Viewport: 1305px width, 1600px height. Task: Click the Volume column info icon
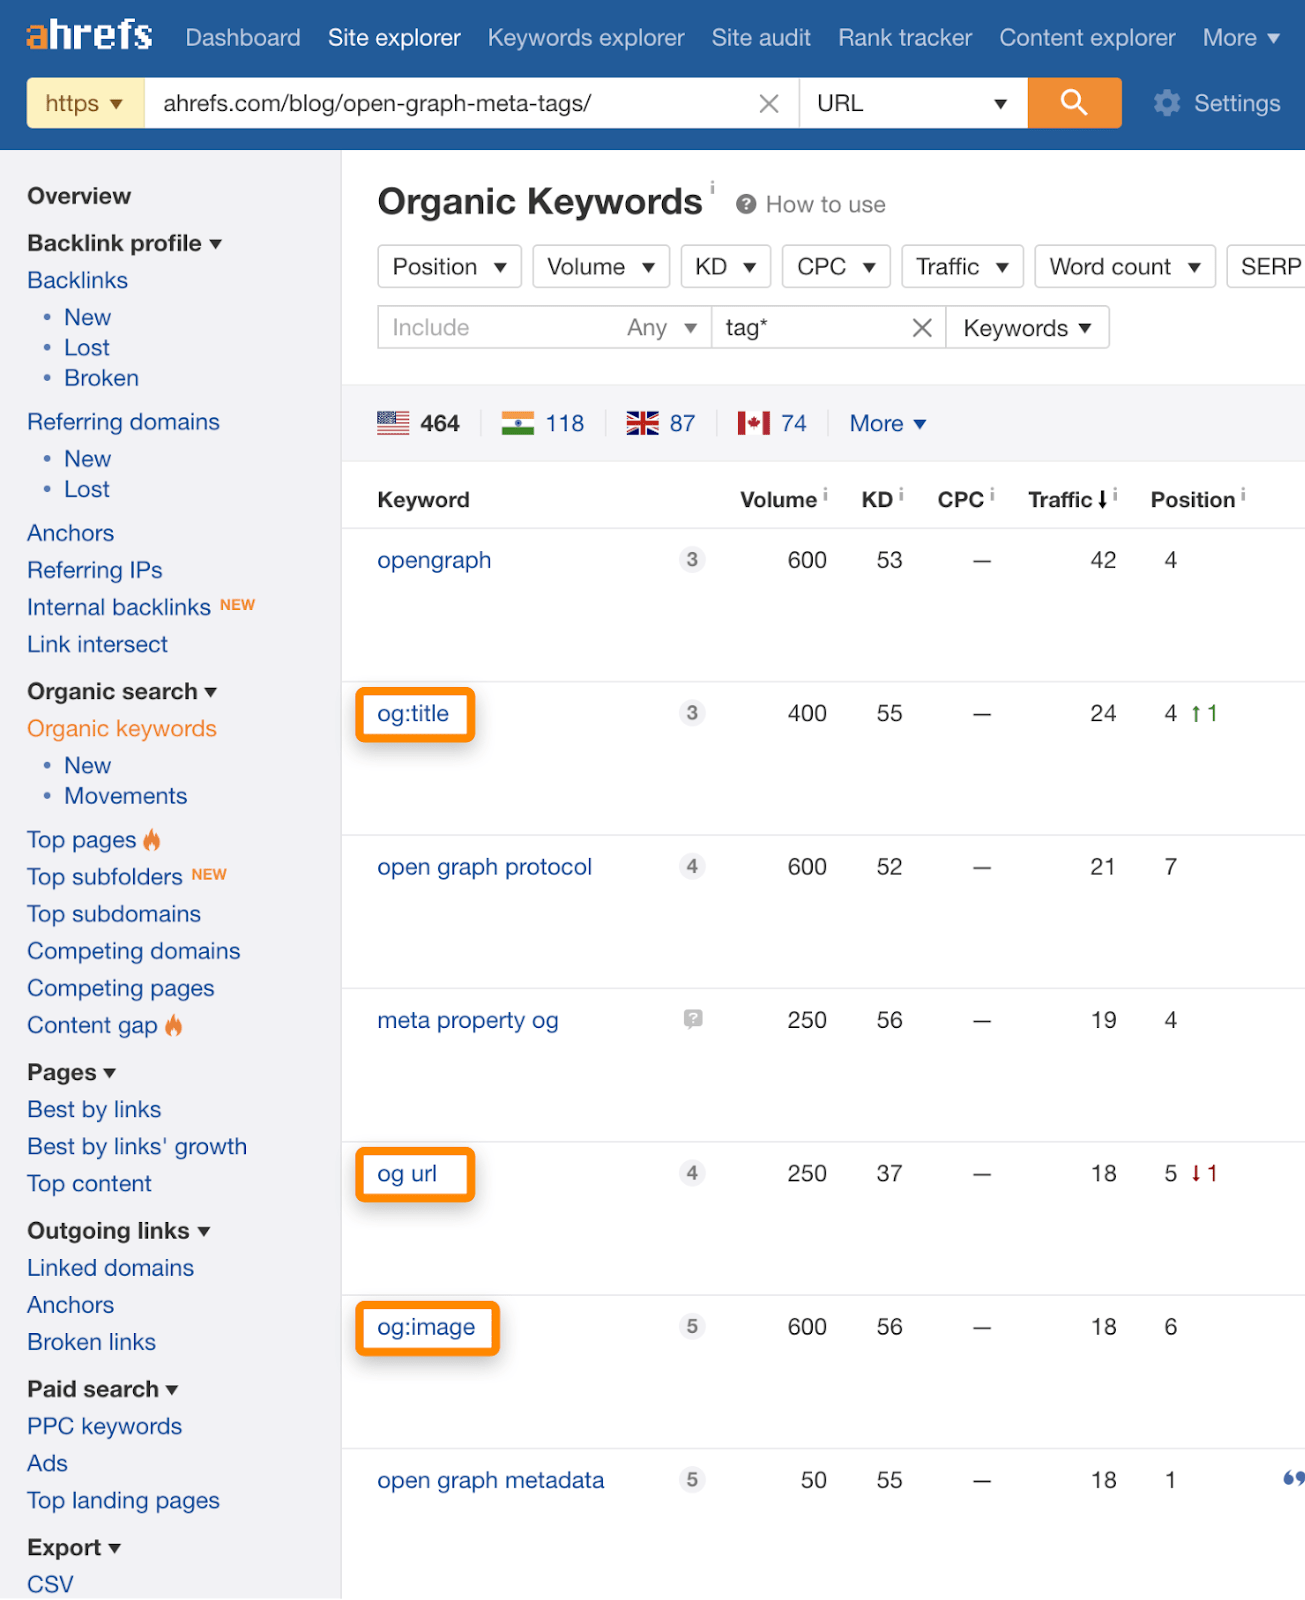(x=825, y=494)
